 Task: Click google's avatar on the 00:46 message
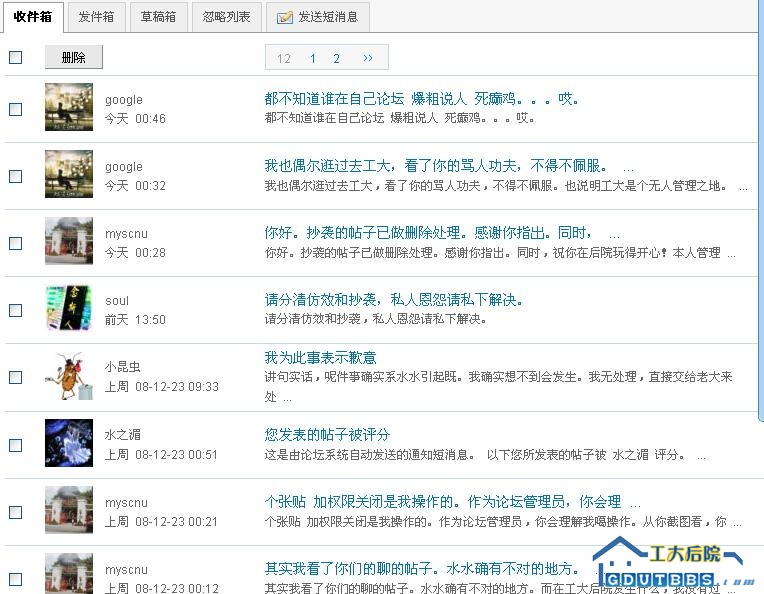pyautogui.click(x=69, y=107)
